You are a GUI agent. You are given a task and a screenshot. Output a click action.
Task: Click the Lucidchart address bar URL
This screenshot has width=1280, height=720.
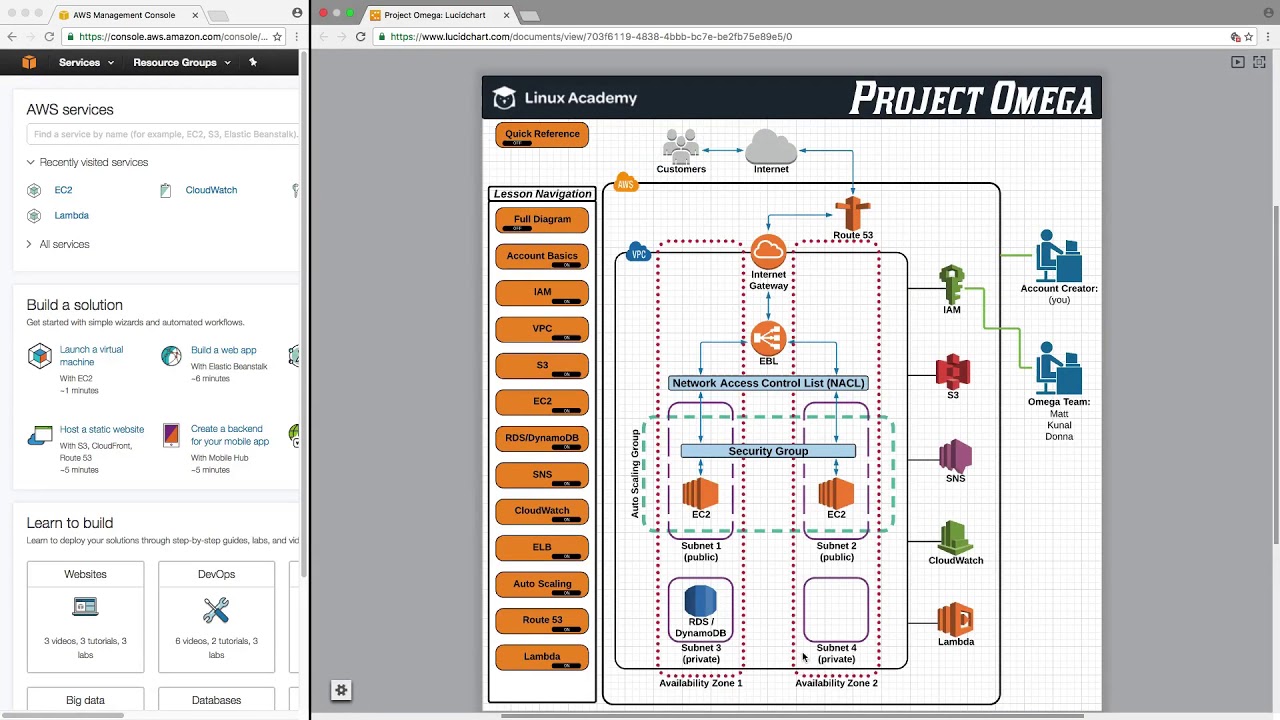[591, 36]
